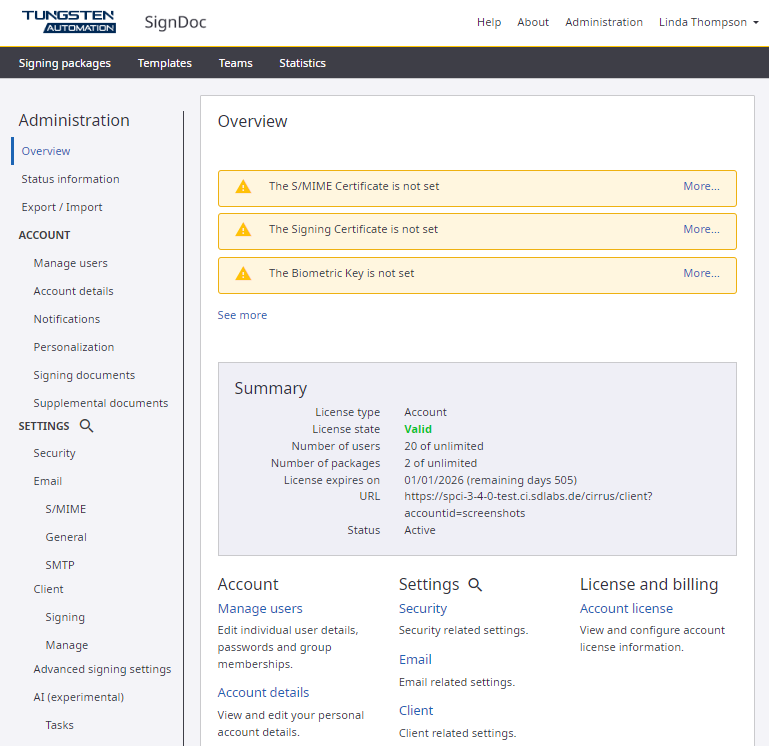
Task: Expand More on Signing Certificate warning
Action: tap(701, 229)
